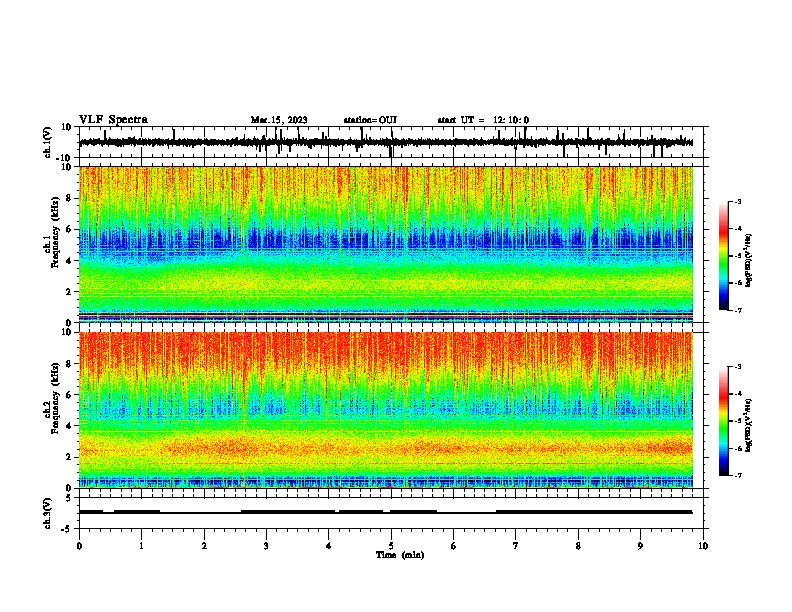
Task: Click the "station=OUI" header label
Action: pyautogui.click(x=370, y=120)
